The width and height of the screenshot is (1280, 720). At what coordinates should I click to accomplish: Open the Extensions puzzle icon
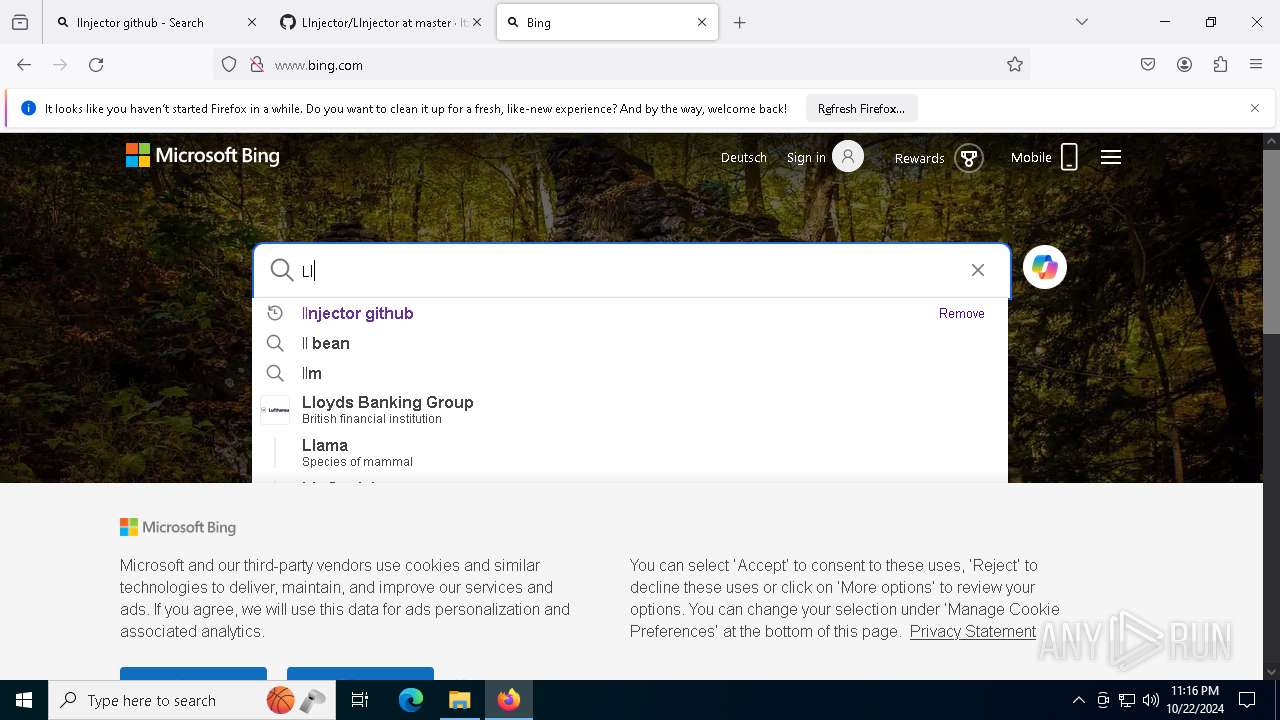click(1220, 65)
